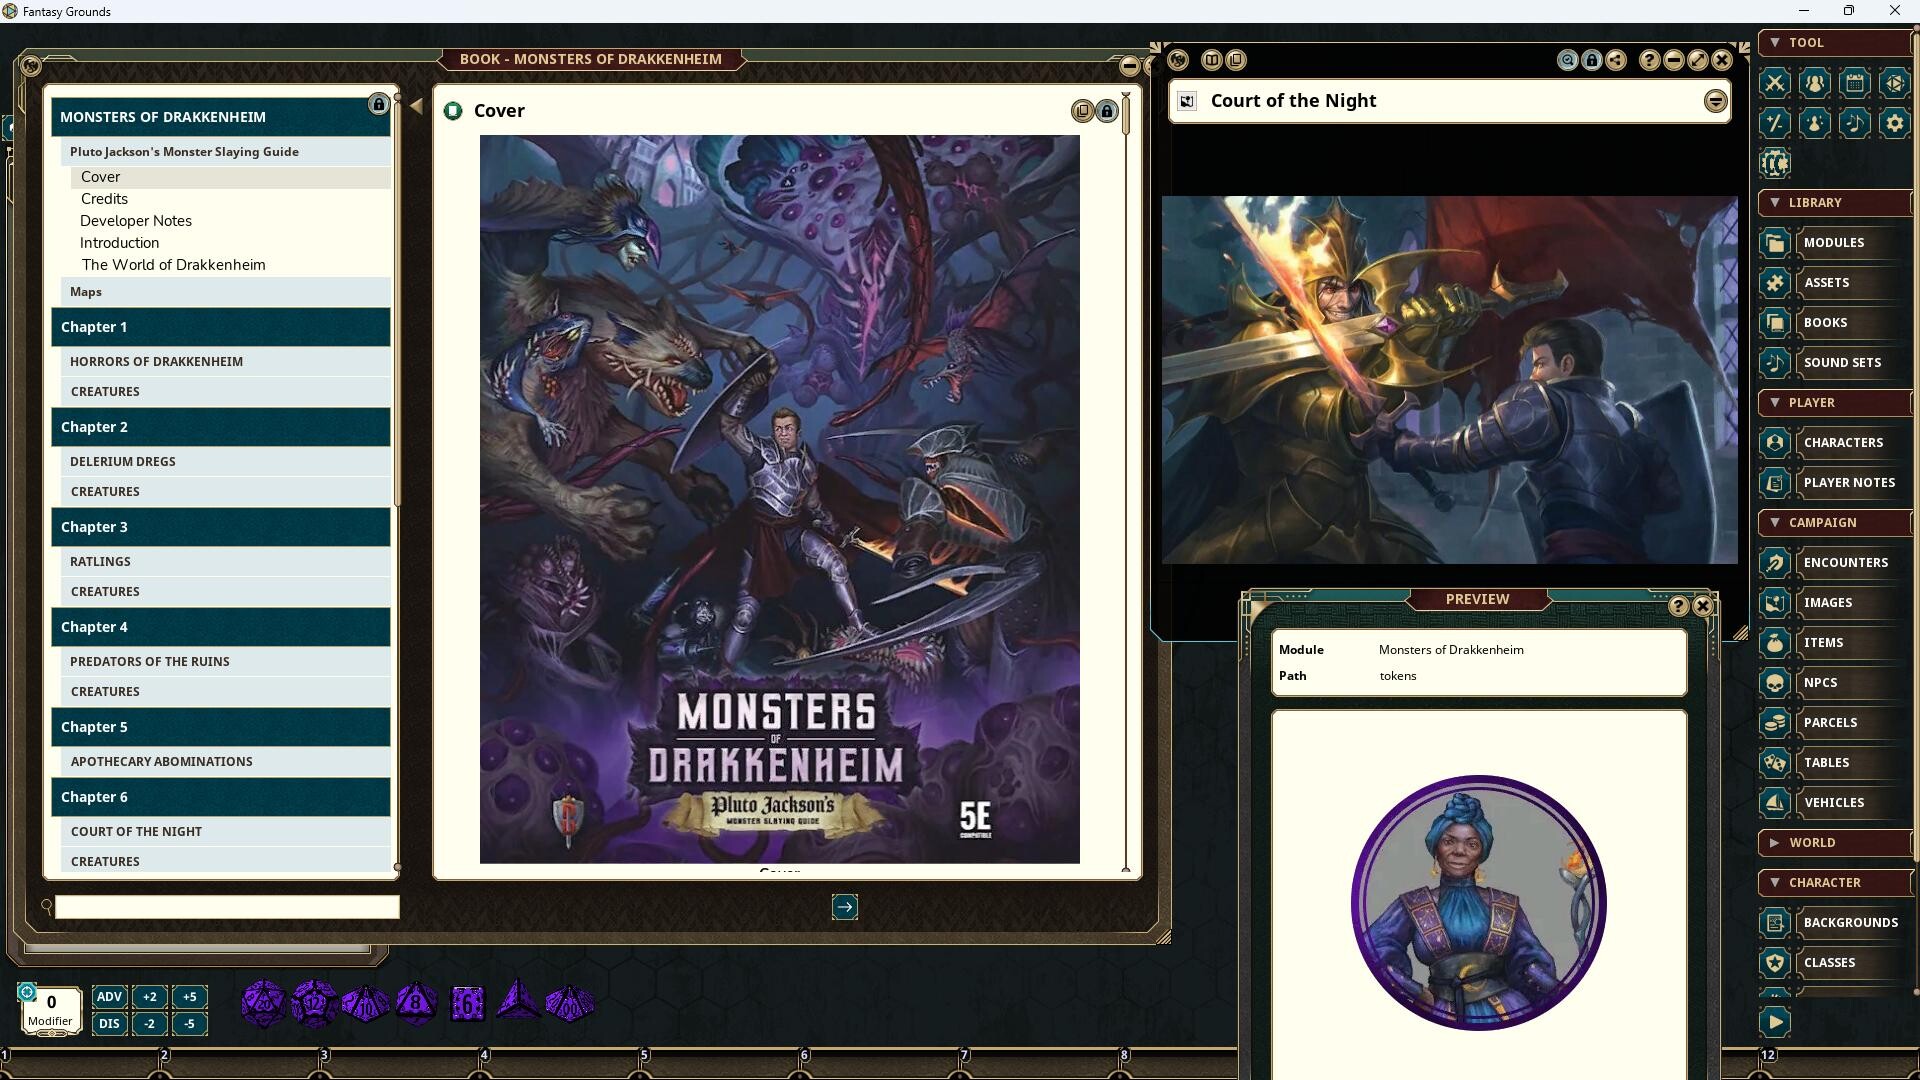Share the Court of the Night image
Image resolution: width=1920 pixels, height=1080 pixels.
(1616, 60)
